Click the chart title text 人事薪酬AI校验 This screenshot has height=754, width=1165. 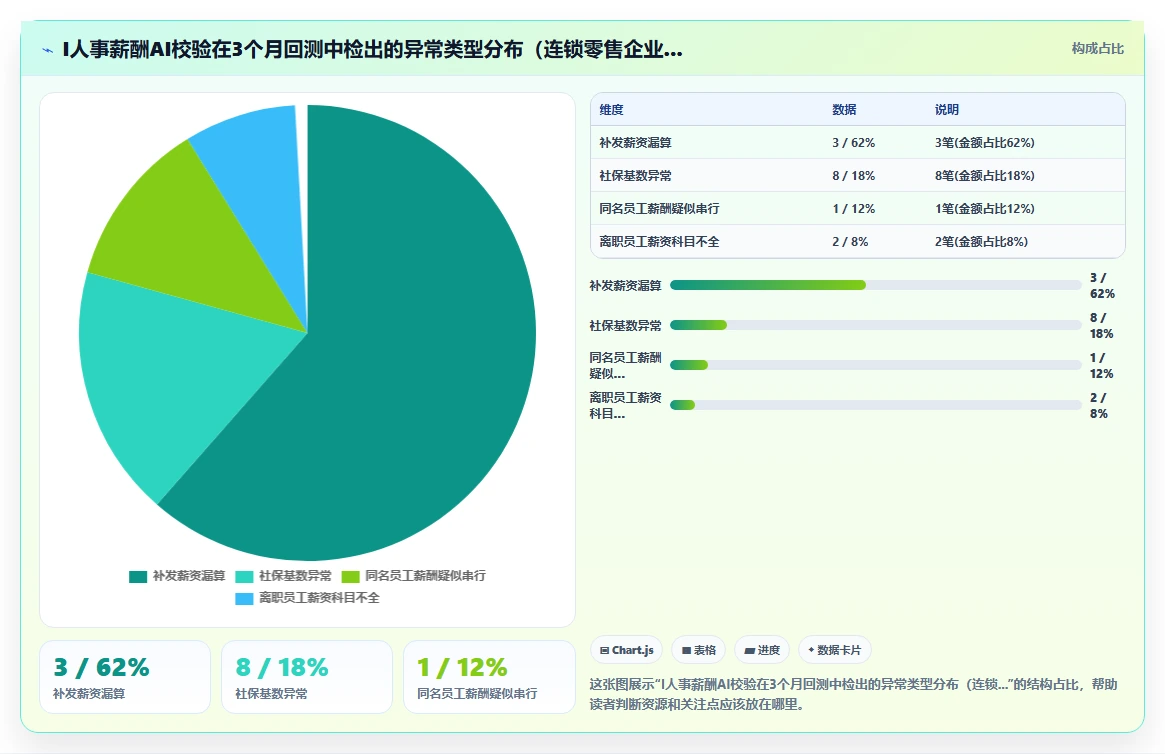pyautogui.click(x=138, y=50)
